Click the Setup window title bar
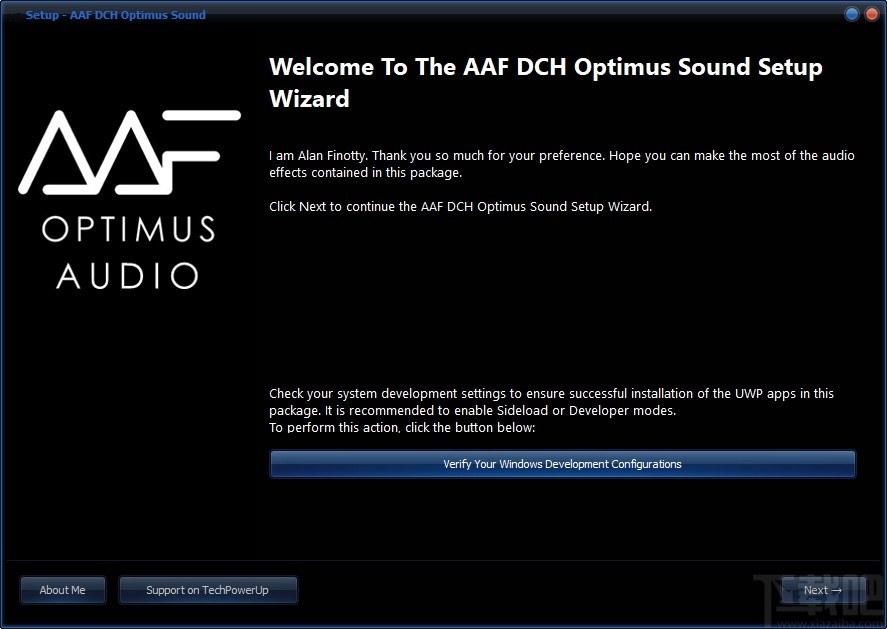 [x=440, y=14]
